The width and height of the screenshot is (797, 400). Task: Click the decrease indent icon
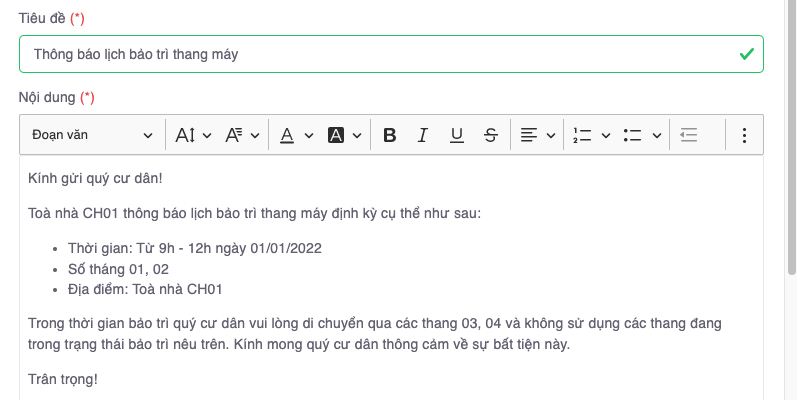pos(688,135)
